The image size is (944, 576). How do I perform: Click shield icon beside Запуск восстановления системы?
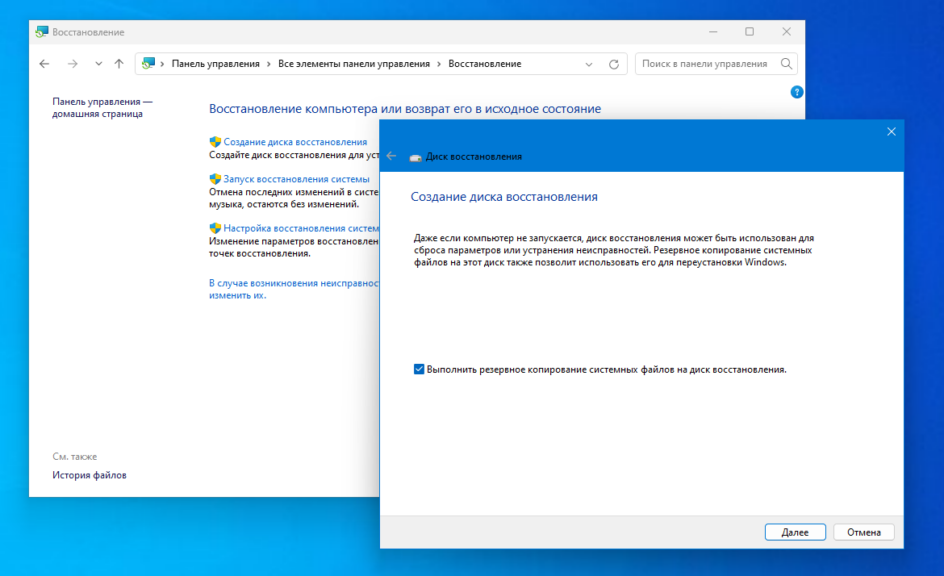[x=215, y=179]
